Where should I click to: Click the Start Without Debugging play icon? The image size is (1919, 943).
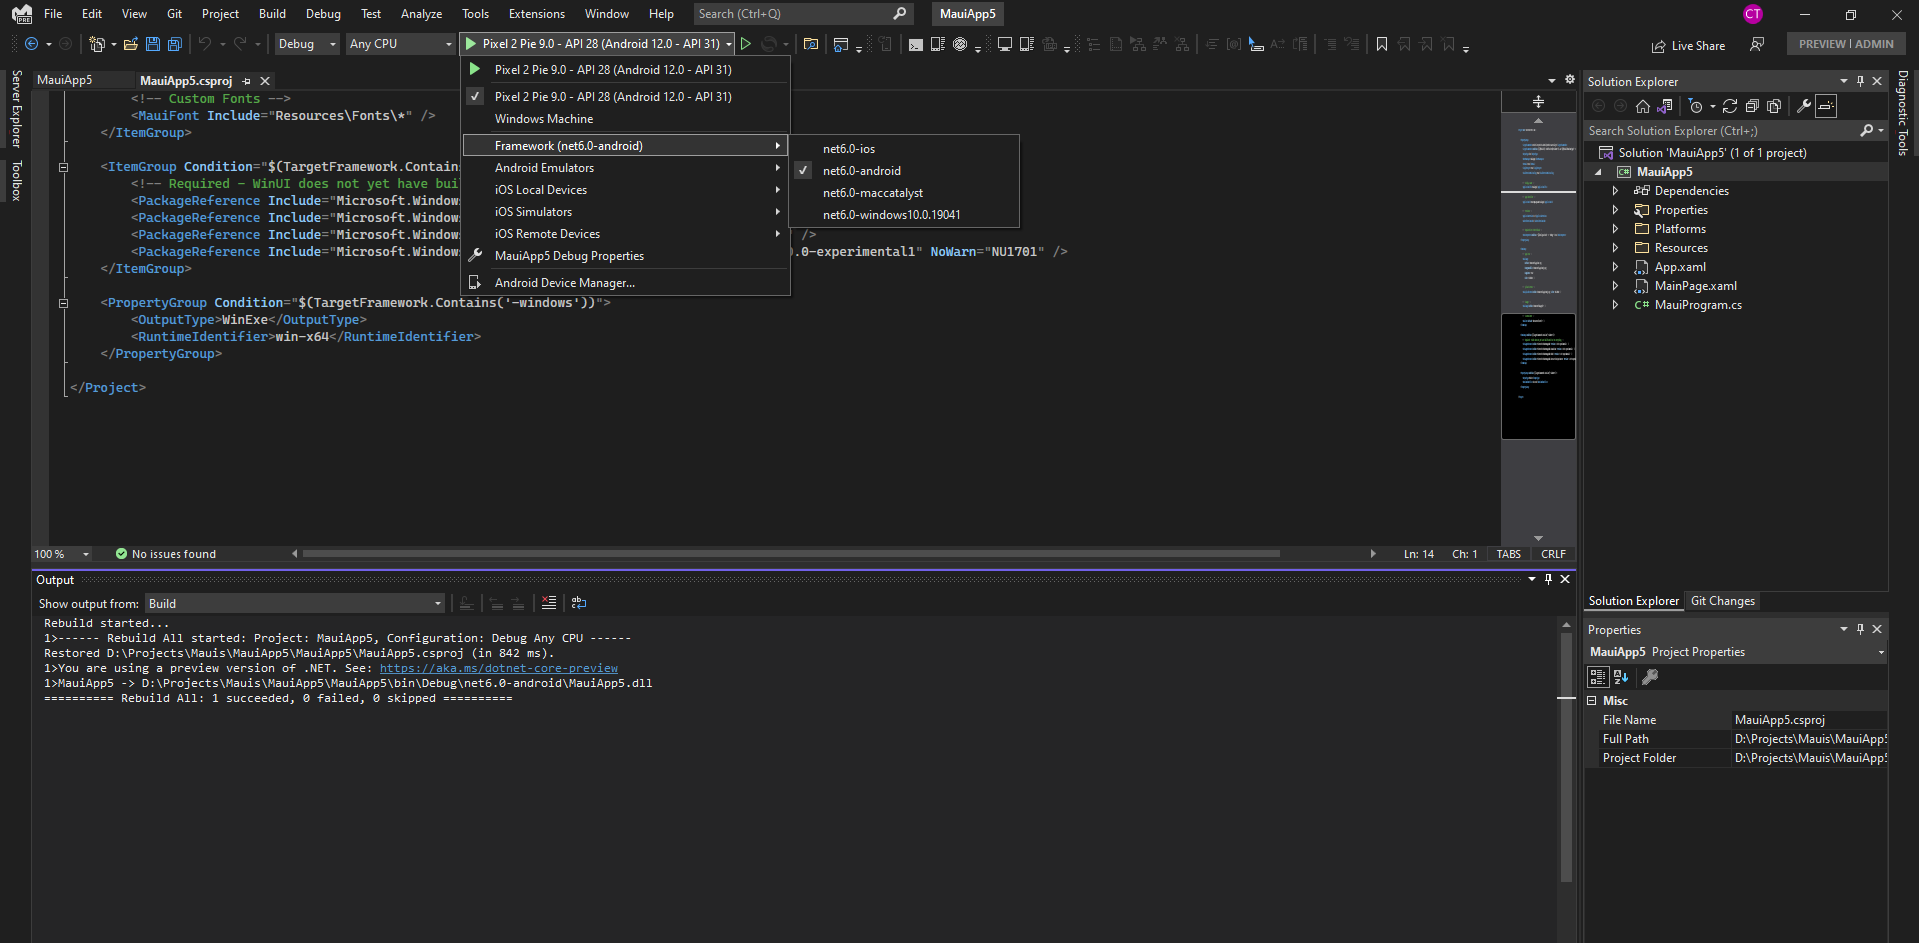(x=746, y=44)
